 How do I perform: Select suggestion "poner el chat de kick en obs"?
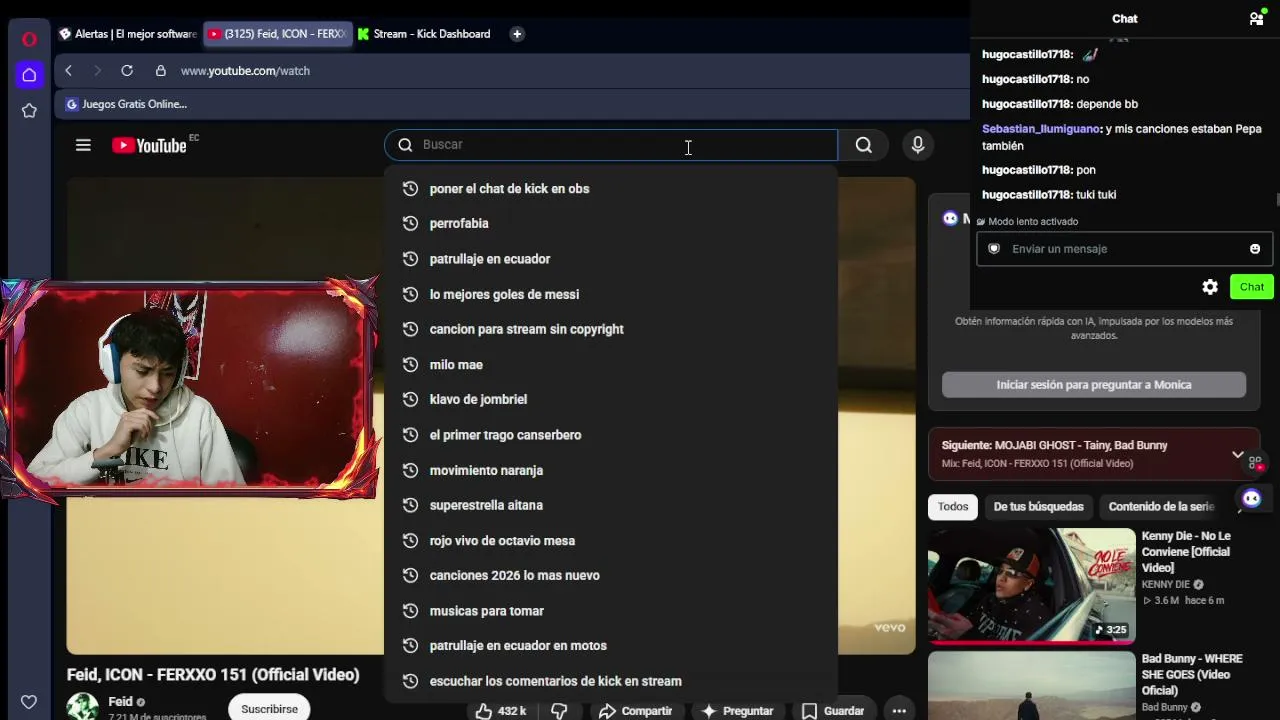(611, 189)
